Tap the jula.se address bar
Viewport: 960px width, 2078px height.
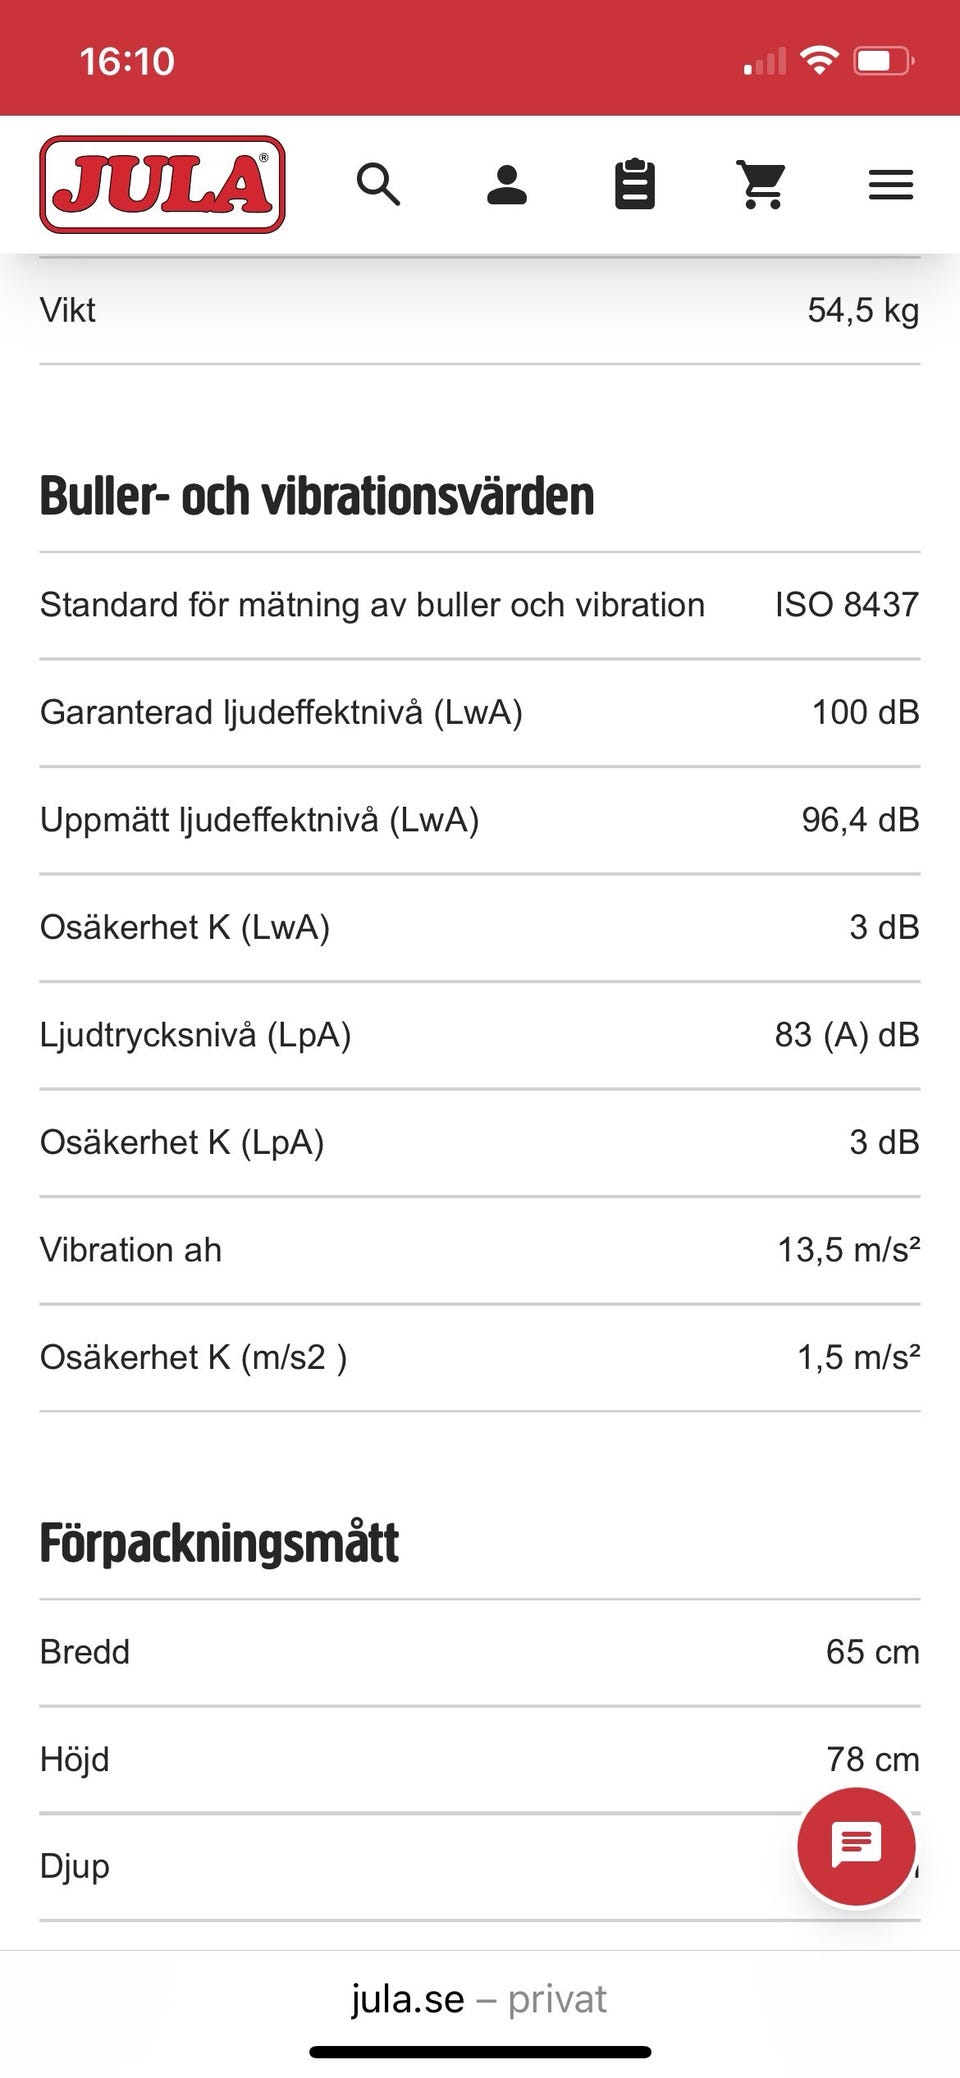coord(478,1999)
